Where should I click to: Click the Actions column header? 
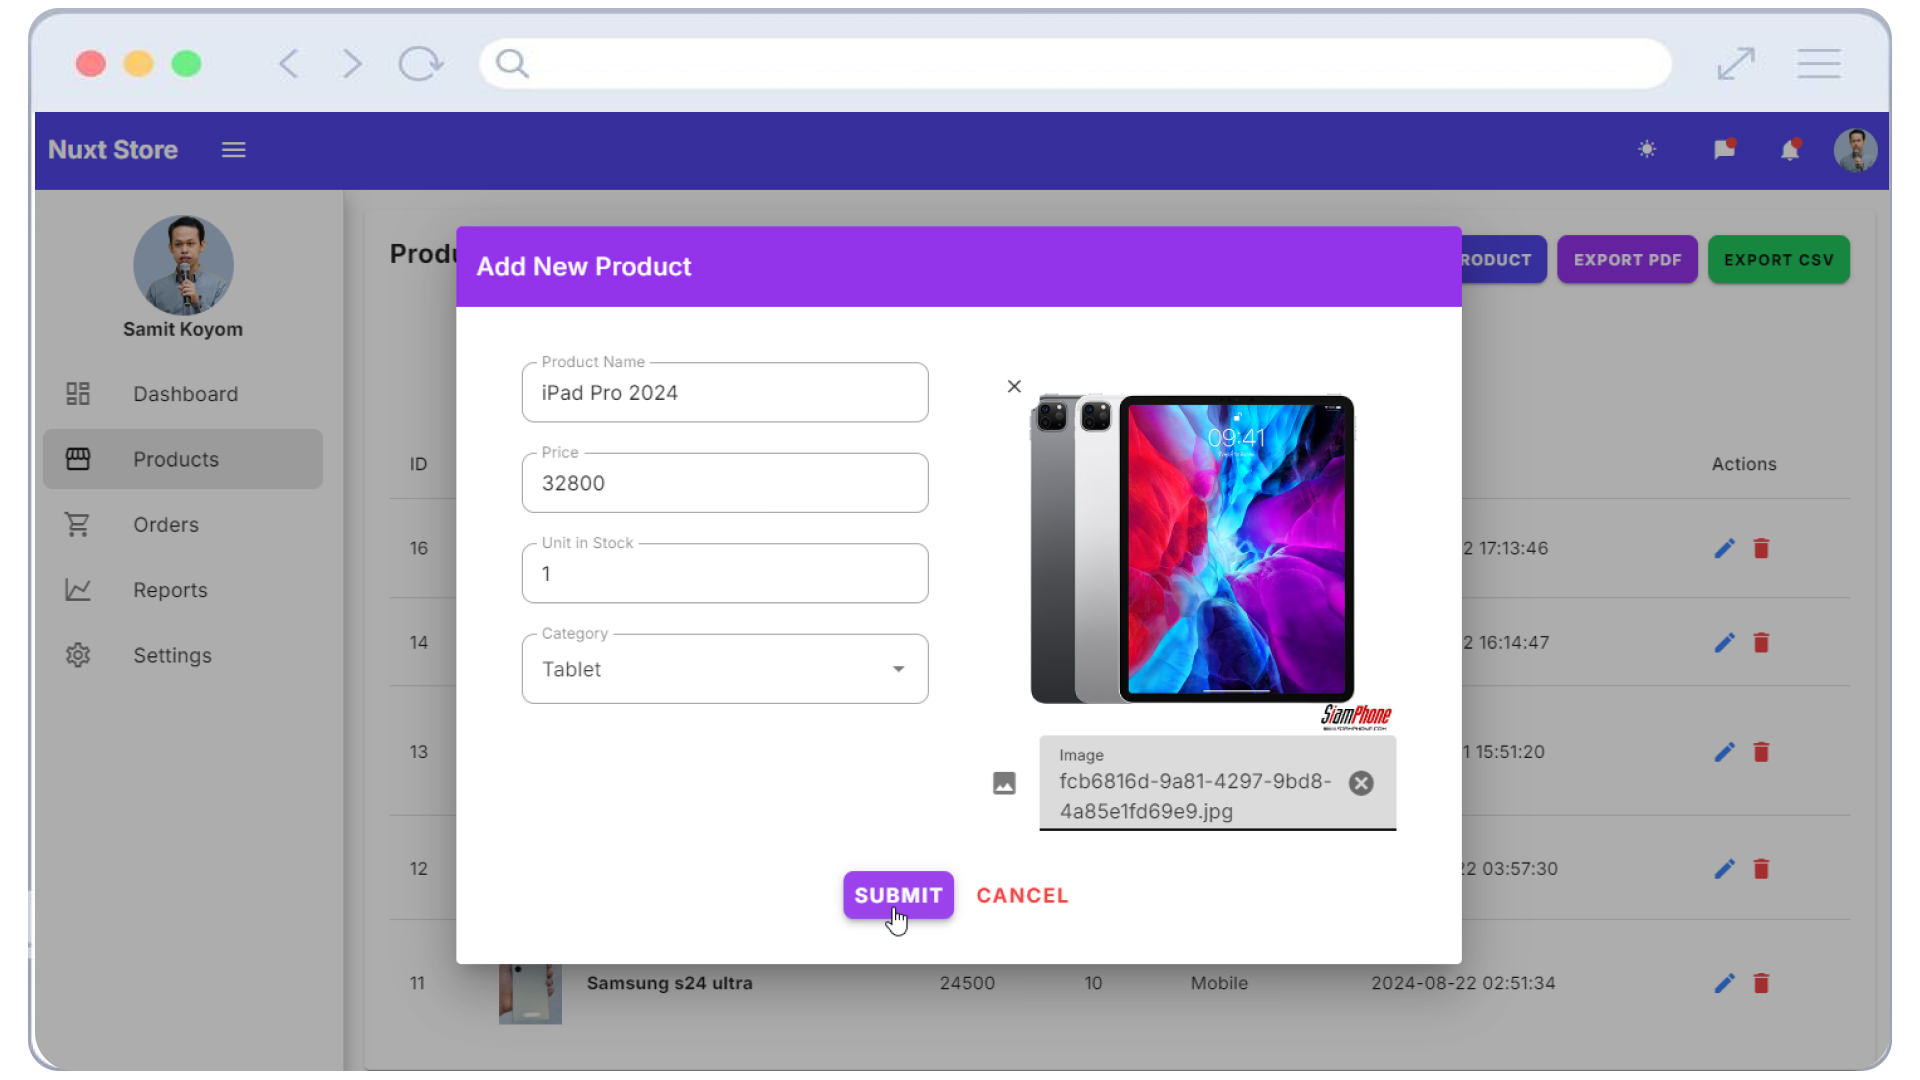1743,464
